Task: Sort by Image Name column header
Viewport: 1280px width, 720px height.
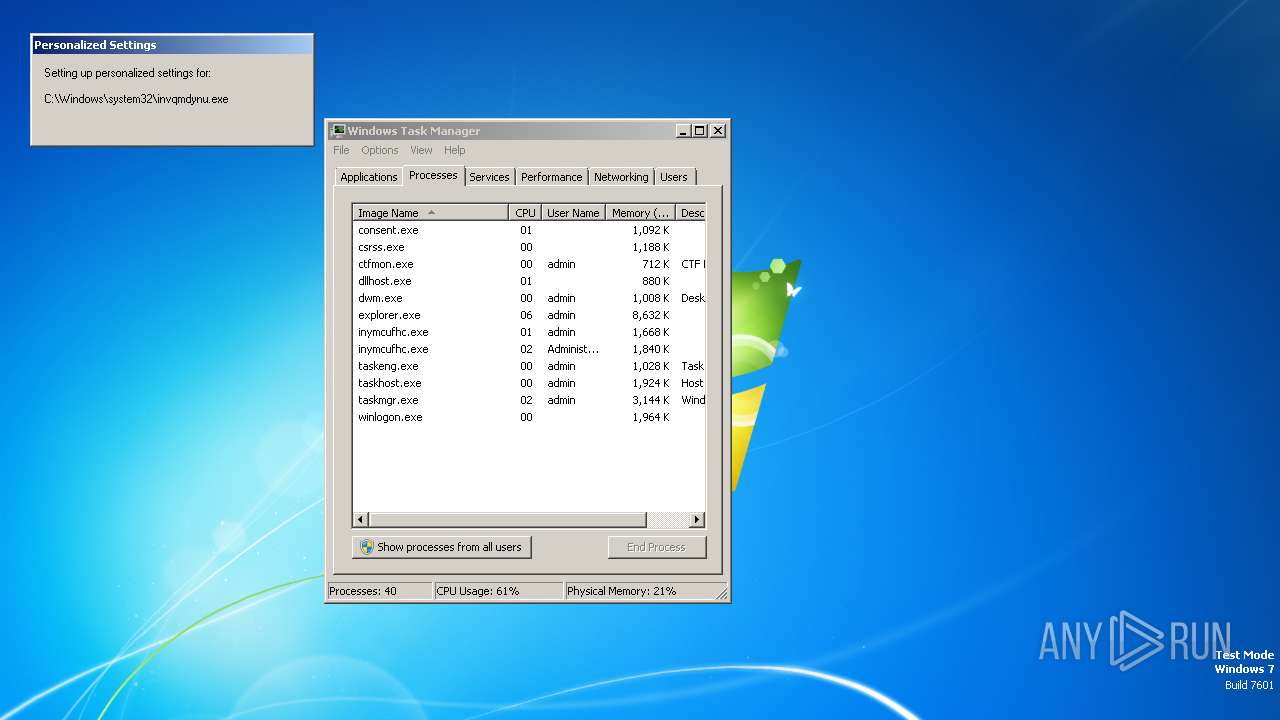Action: coord(431,213)
